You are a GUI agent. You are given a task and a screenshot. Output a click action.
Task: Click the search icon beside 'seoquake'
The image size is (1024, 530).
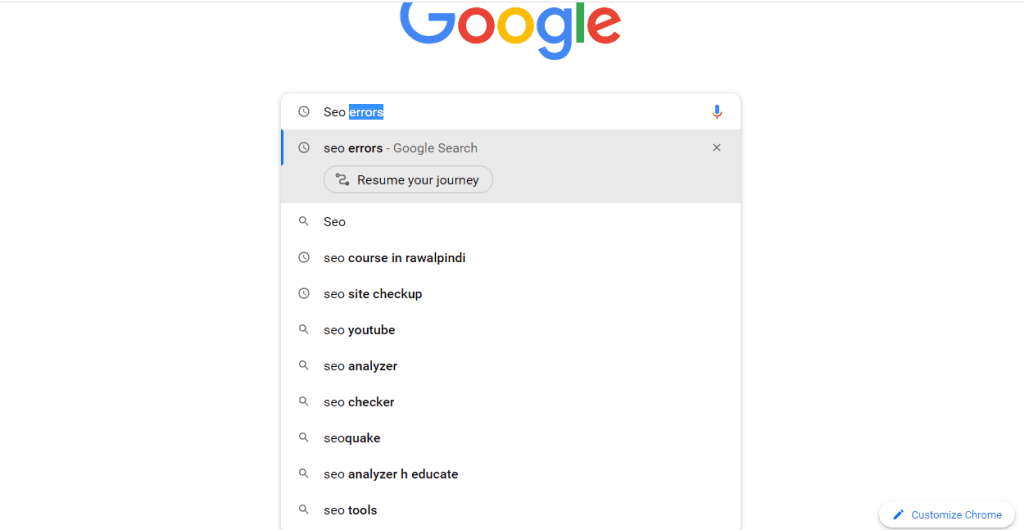pyautogui.click(x=304, y=438)
